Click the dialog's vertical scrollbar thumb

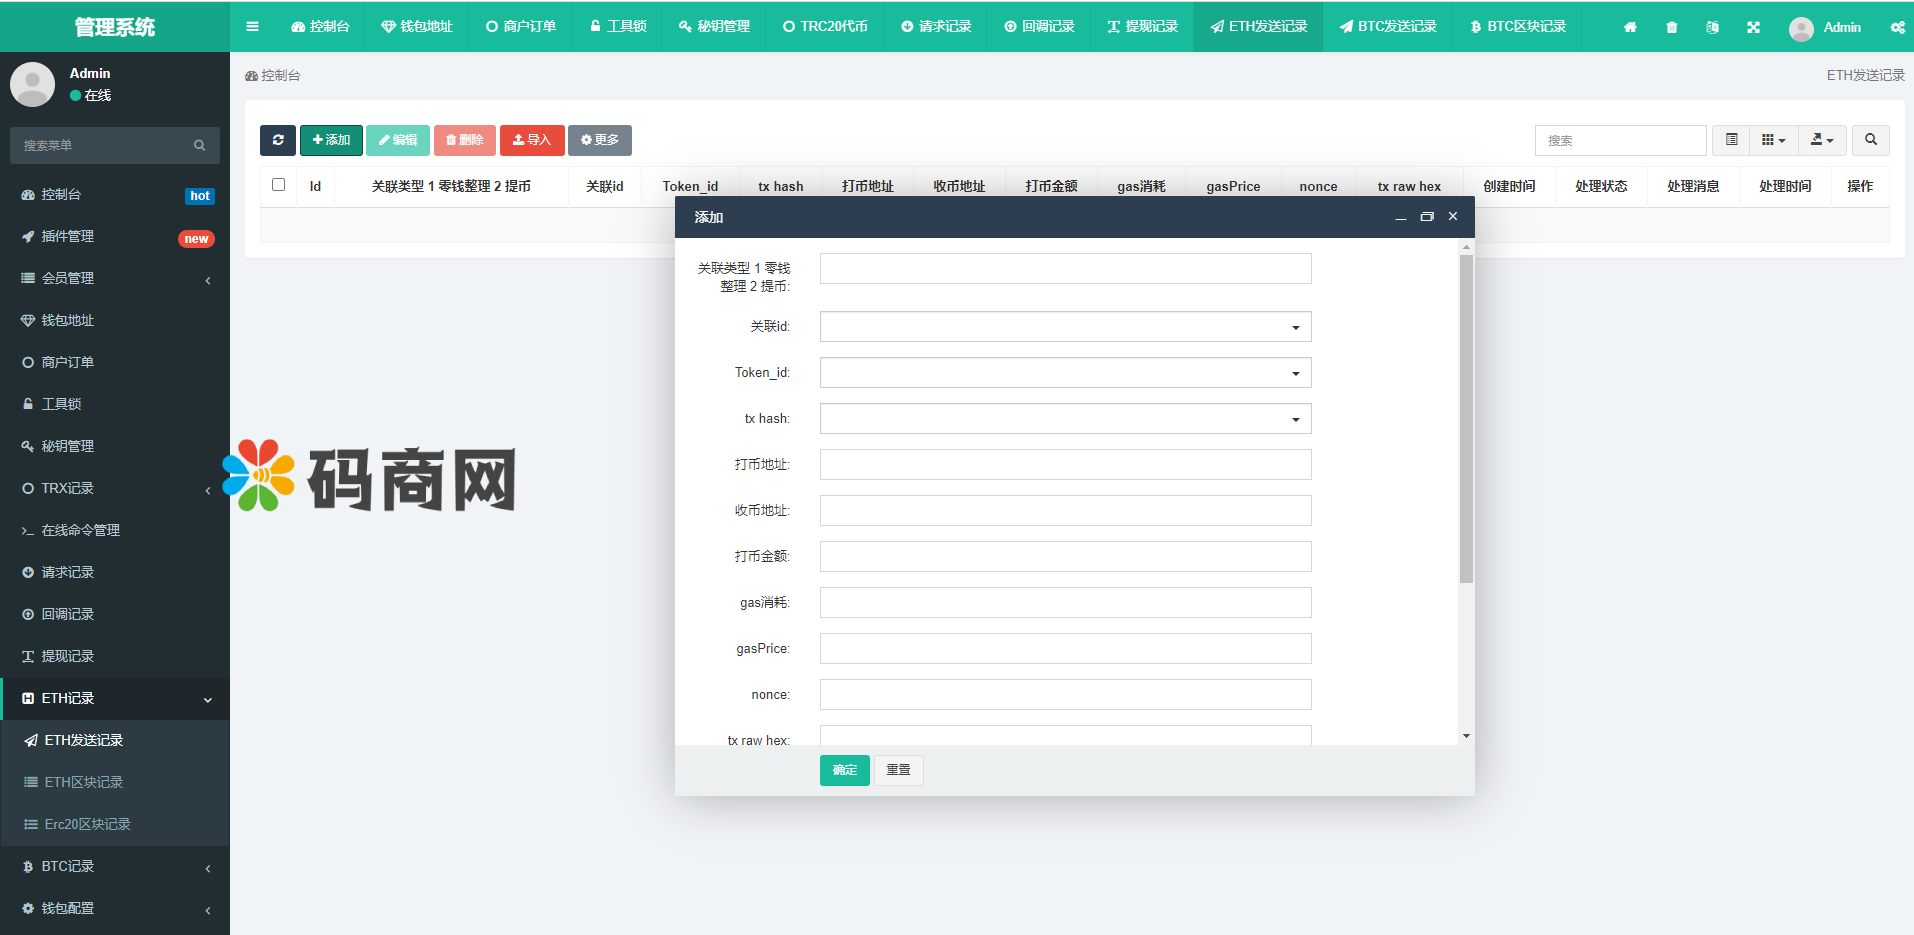click(1466, 418)
